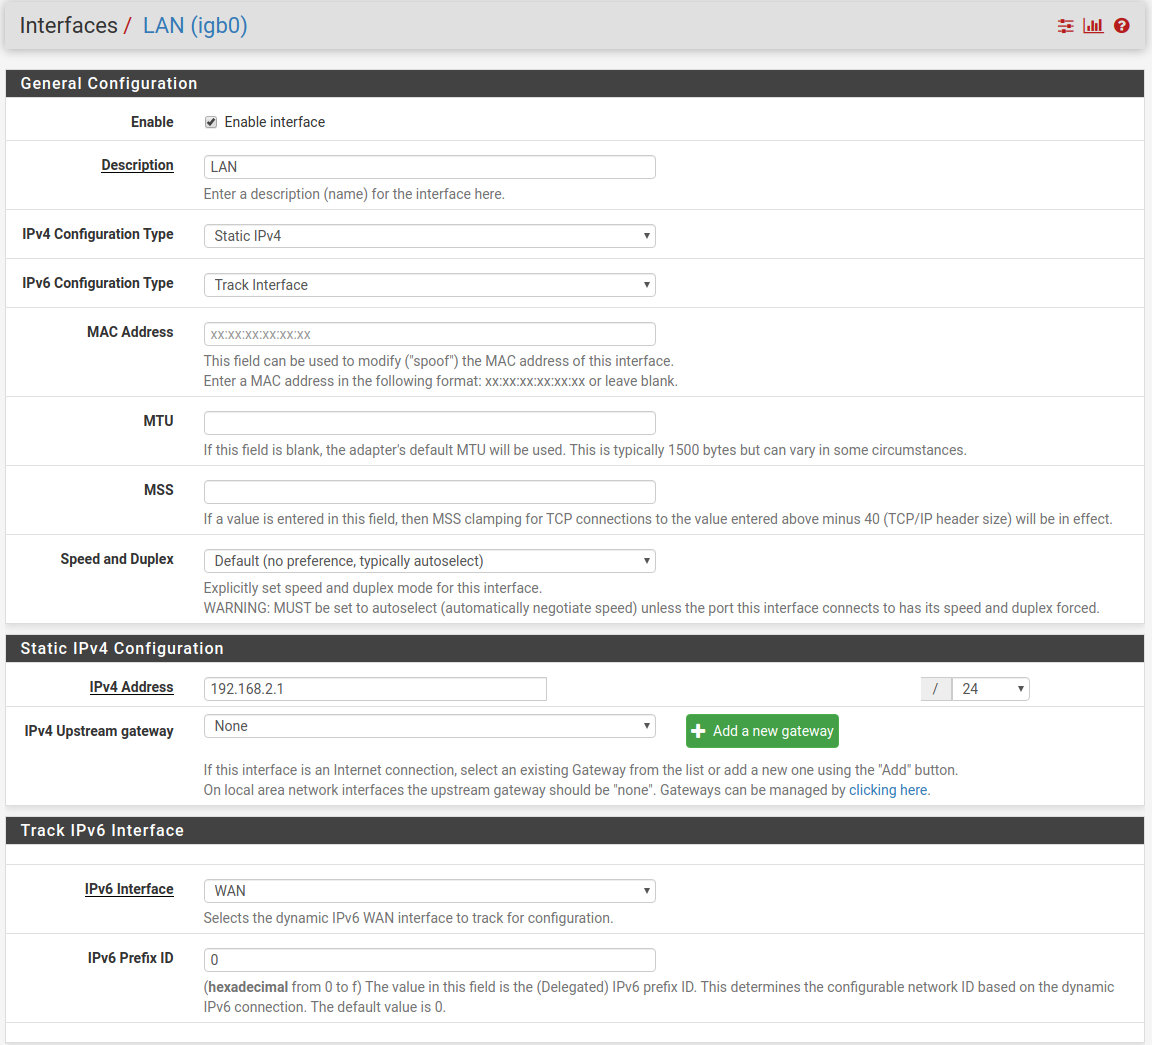
Task: Open the IPv4 Configuration Type dropdown
Action: click(x=429, y=236)
